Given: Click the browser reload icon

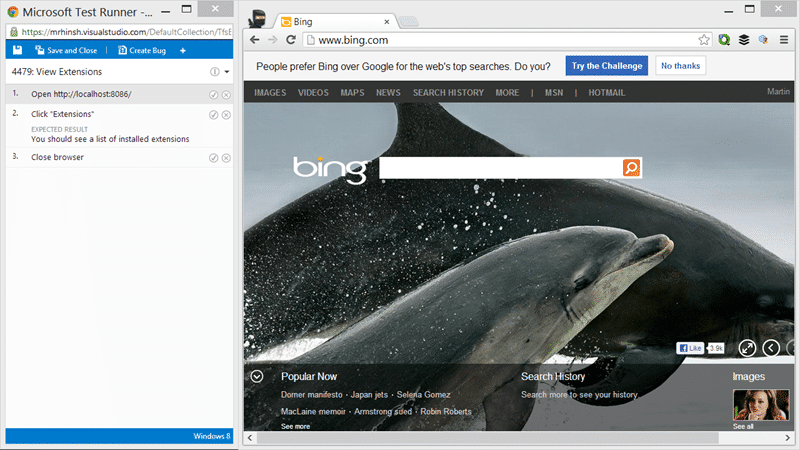Looking at the screenshot, I should tap(291, 40).
